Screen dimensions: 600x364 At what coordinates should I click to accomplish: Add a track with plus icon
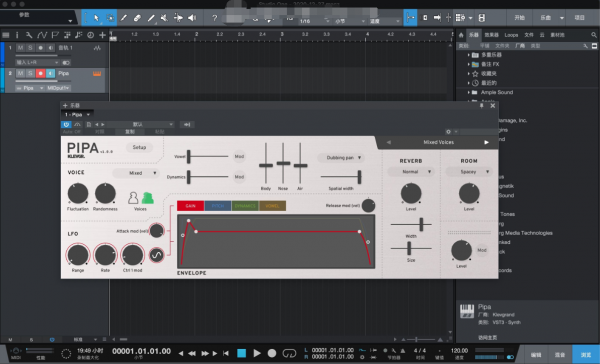point(102,35)
